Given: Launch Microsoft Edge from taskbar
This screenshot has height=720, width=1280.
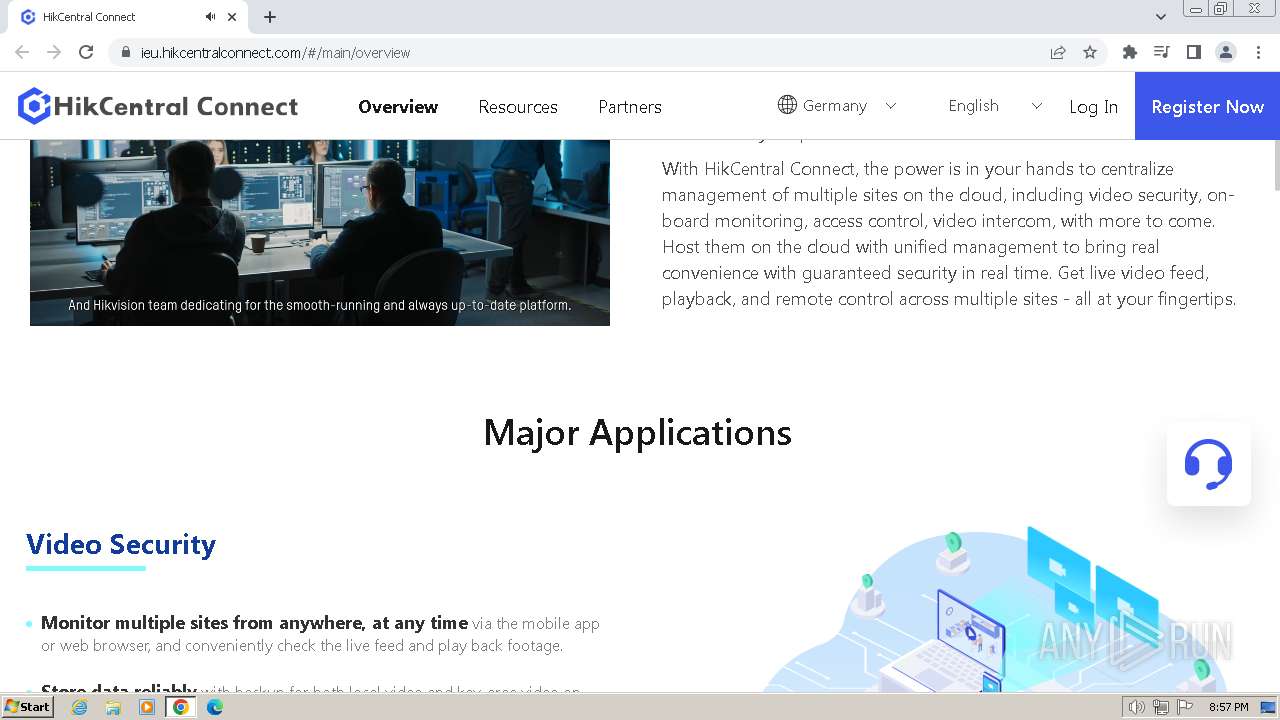Looking at the screenshot, I should coord(215,707).
